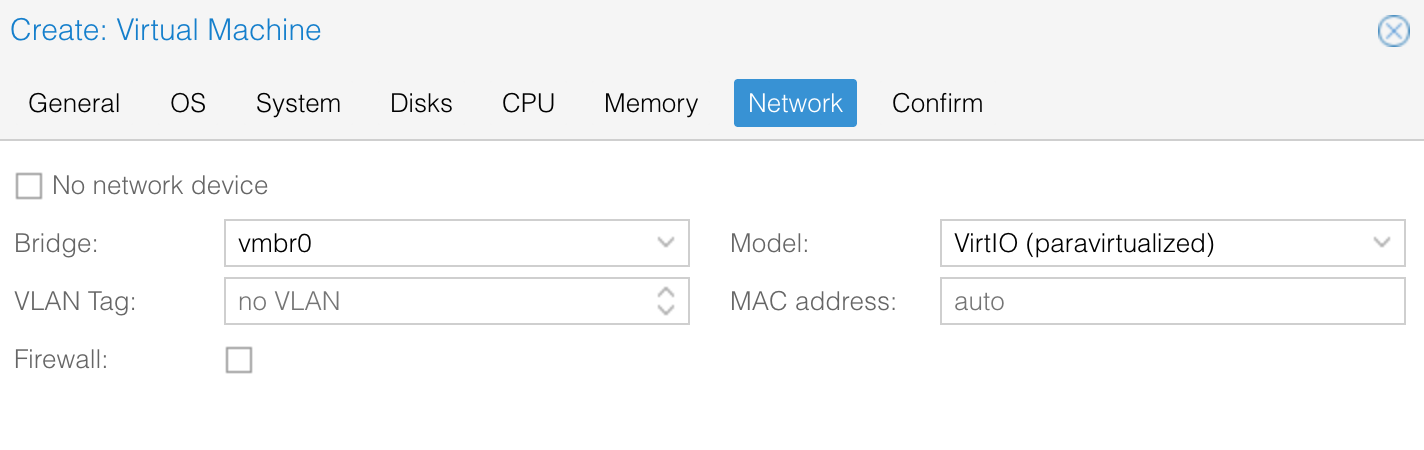Switch to the General tab
Viewport: 1424px width, 450px height.
tap(74, 103)
